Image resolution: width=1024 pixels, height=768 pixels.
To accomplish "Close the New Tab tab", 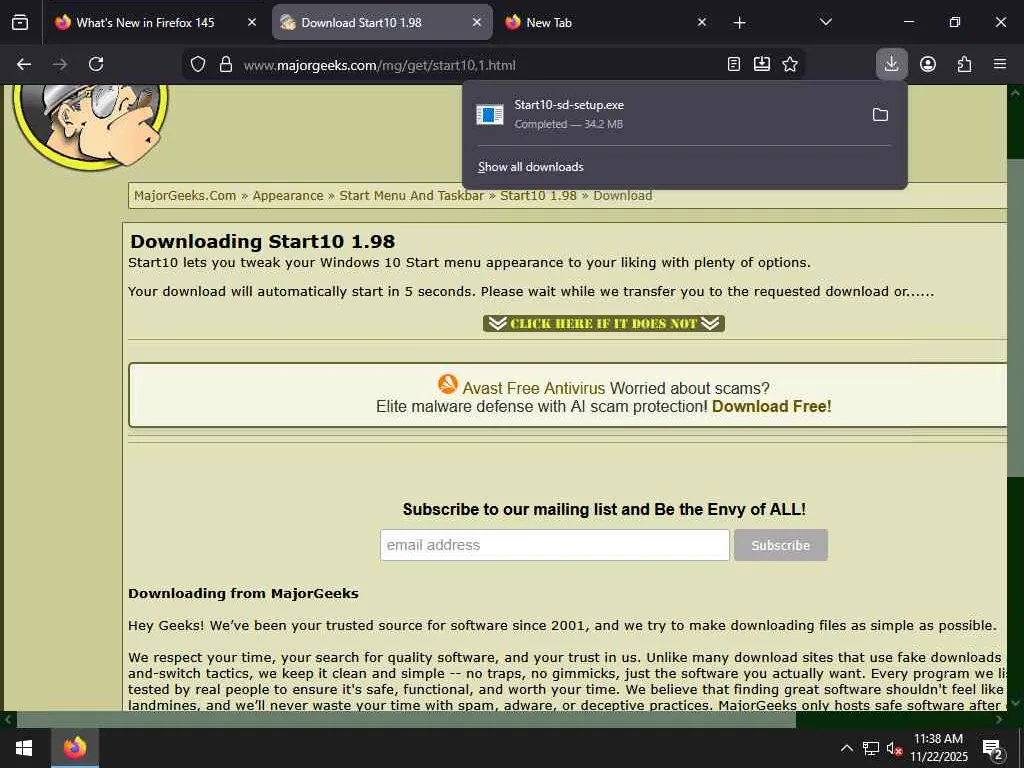I will coord(702,22).
